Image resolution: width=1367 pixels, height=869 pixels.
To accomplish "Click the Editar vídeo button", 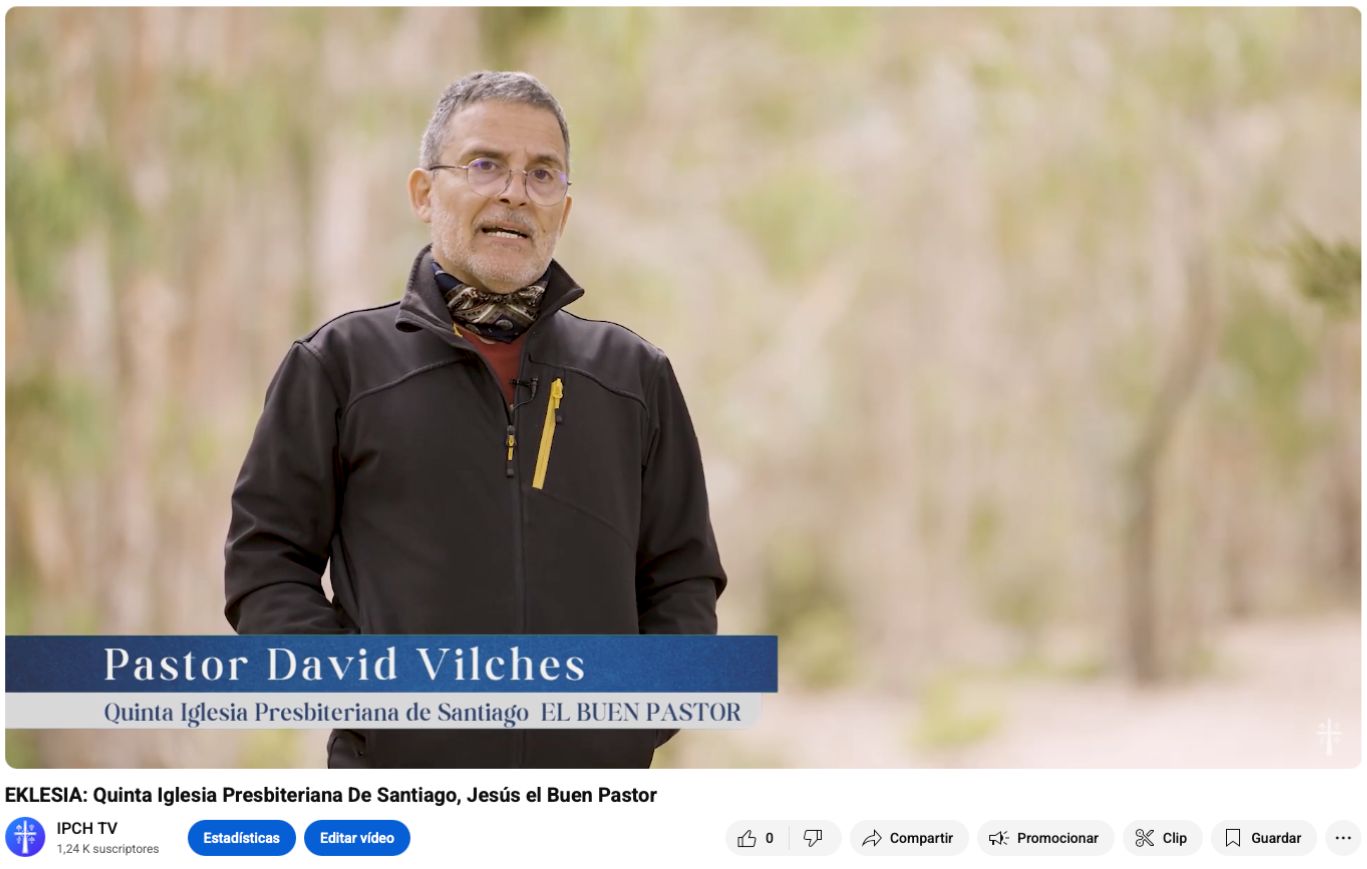I will click(357, 838).
